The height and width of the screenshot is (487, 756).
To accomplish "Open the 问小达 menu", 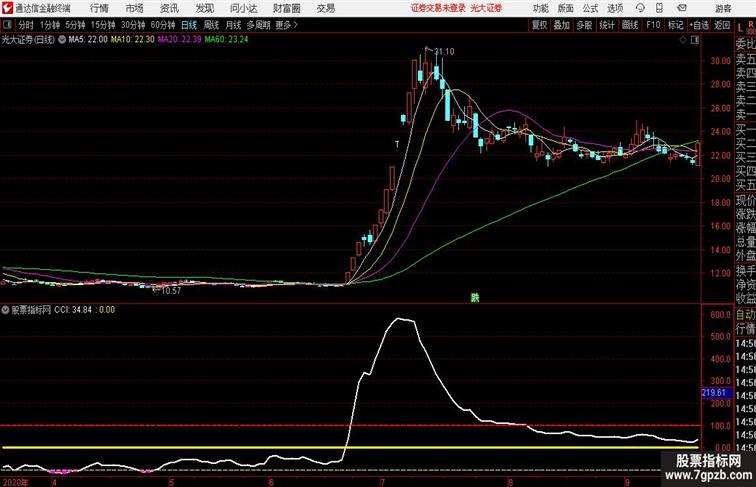I will pyautogui.click(x=243, y=8).
